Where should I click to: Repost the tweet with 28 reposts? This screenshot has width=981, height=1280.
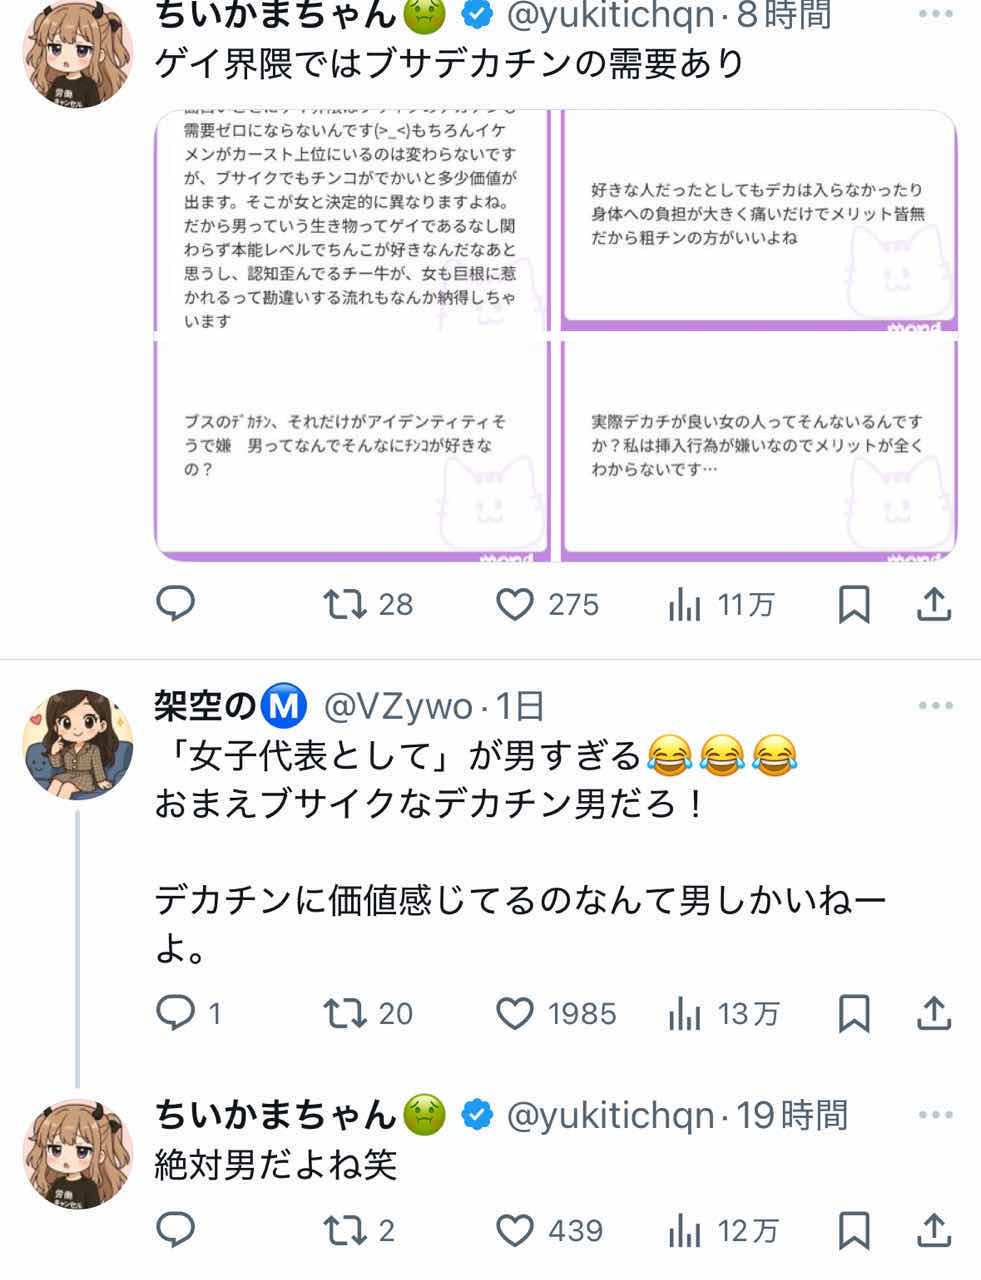(367, 604)
